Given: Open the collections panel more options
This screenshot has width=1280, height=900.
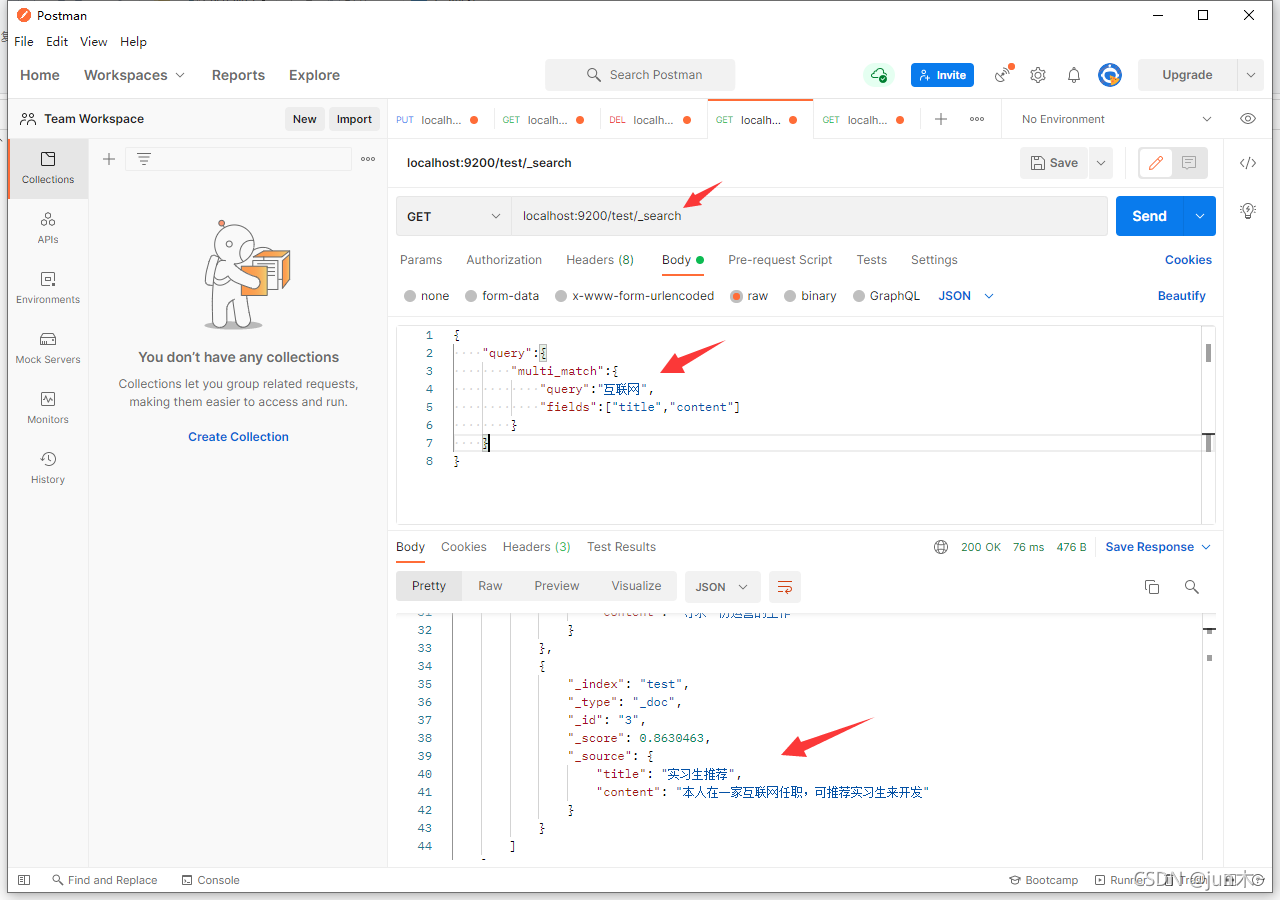Looking at the screenshot, I should pyautogui.click(x=368, y=159).
